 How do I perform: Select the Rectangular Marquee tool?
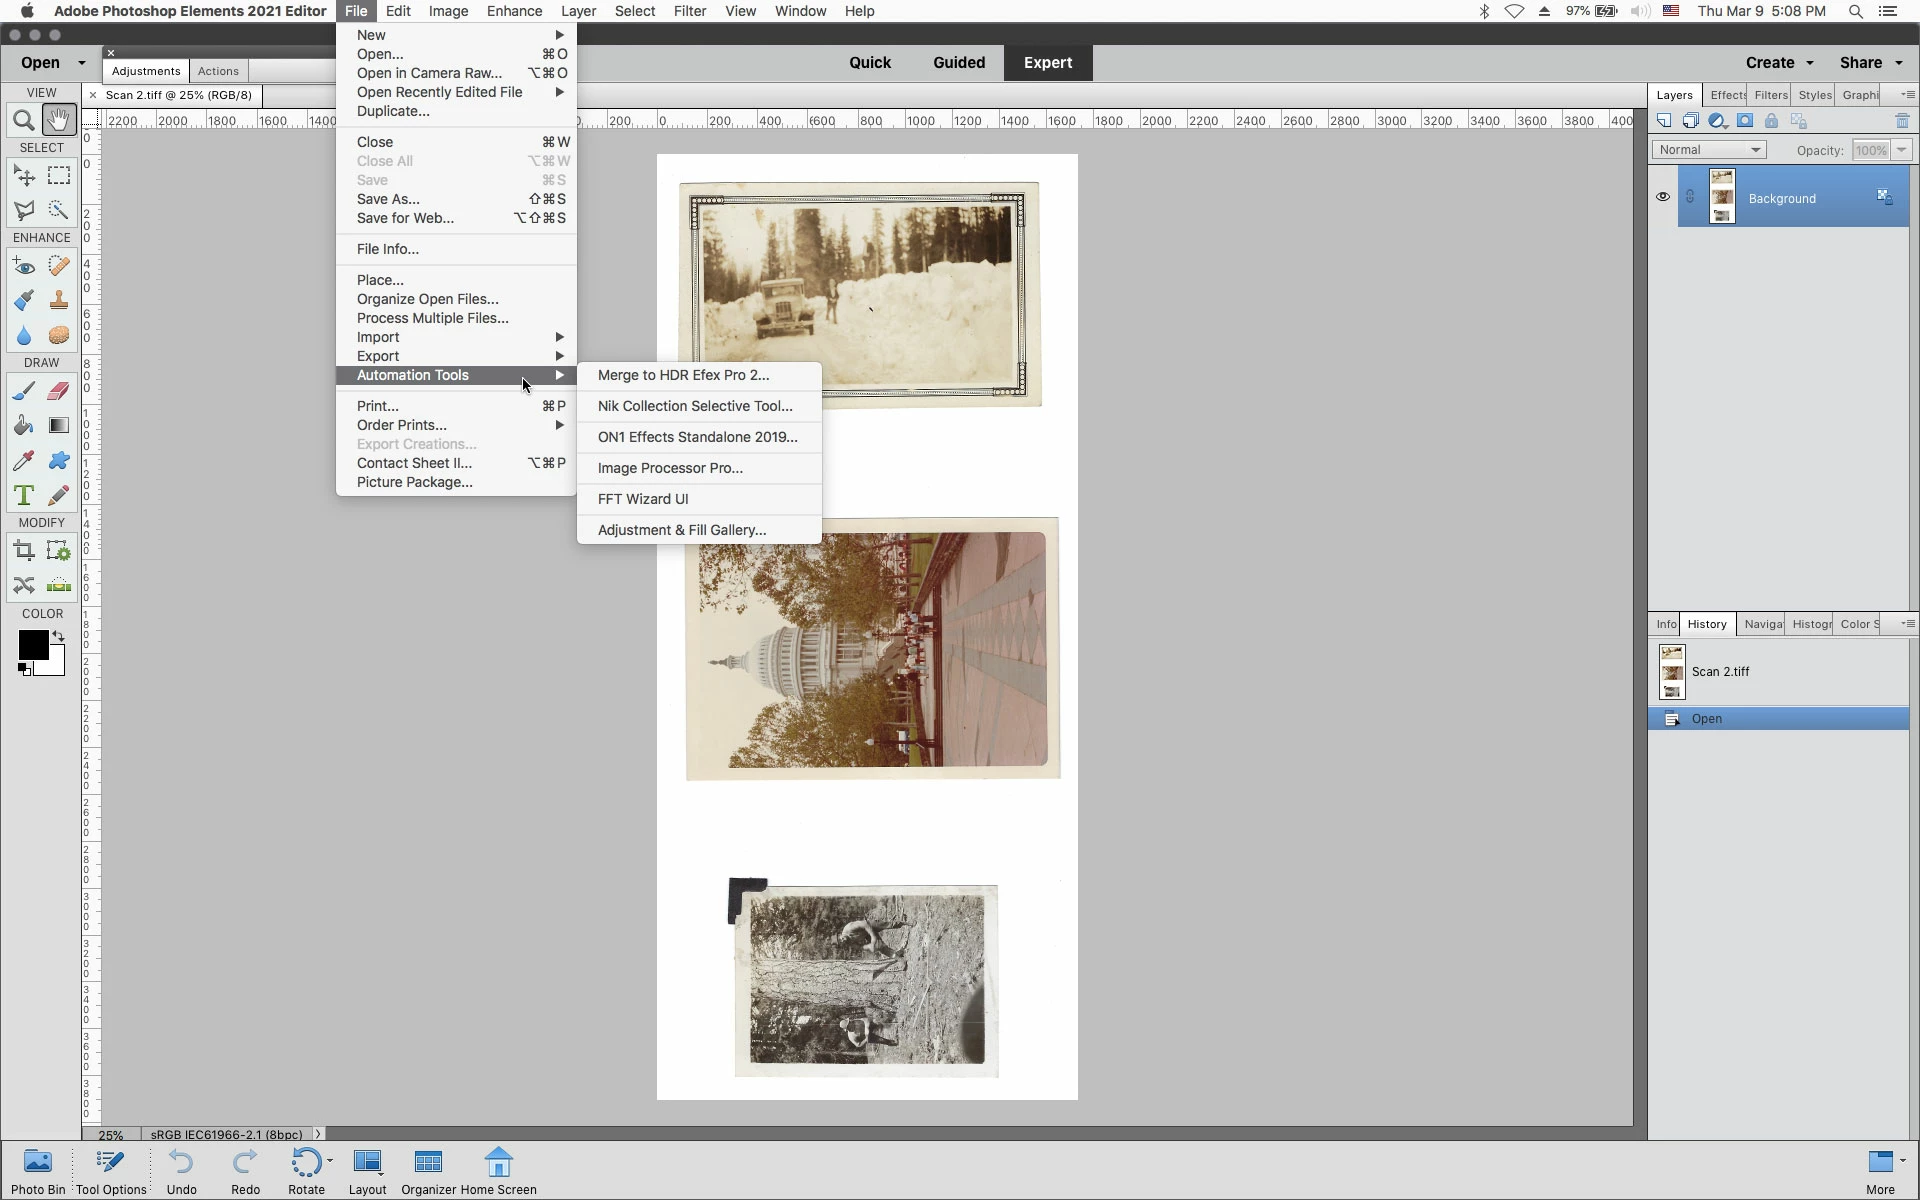pyautogui.click(x=59, y=176)
